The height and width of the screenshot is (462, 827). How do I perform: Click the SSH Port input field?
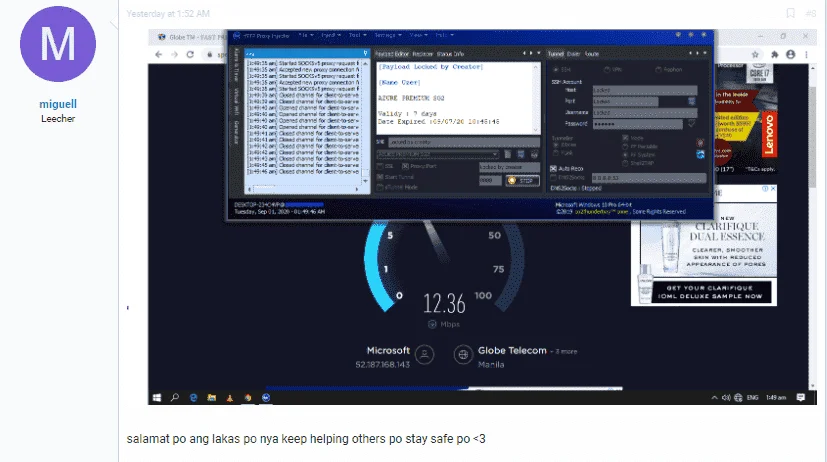coord(625,101)
